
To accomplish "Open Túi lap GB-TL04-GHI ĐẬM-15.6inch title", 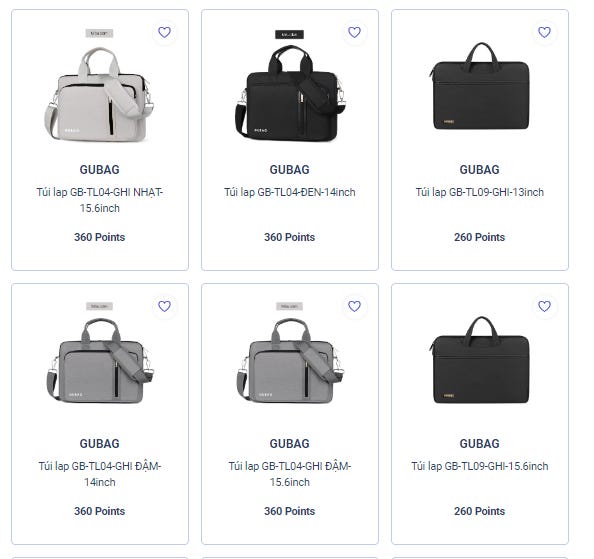I will coord(290,474).
